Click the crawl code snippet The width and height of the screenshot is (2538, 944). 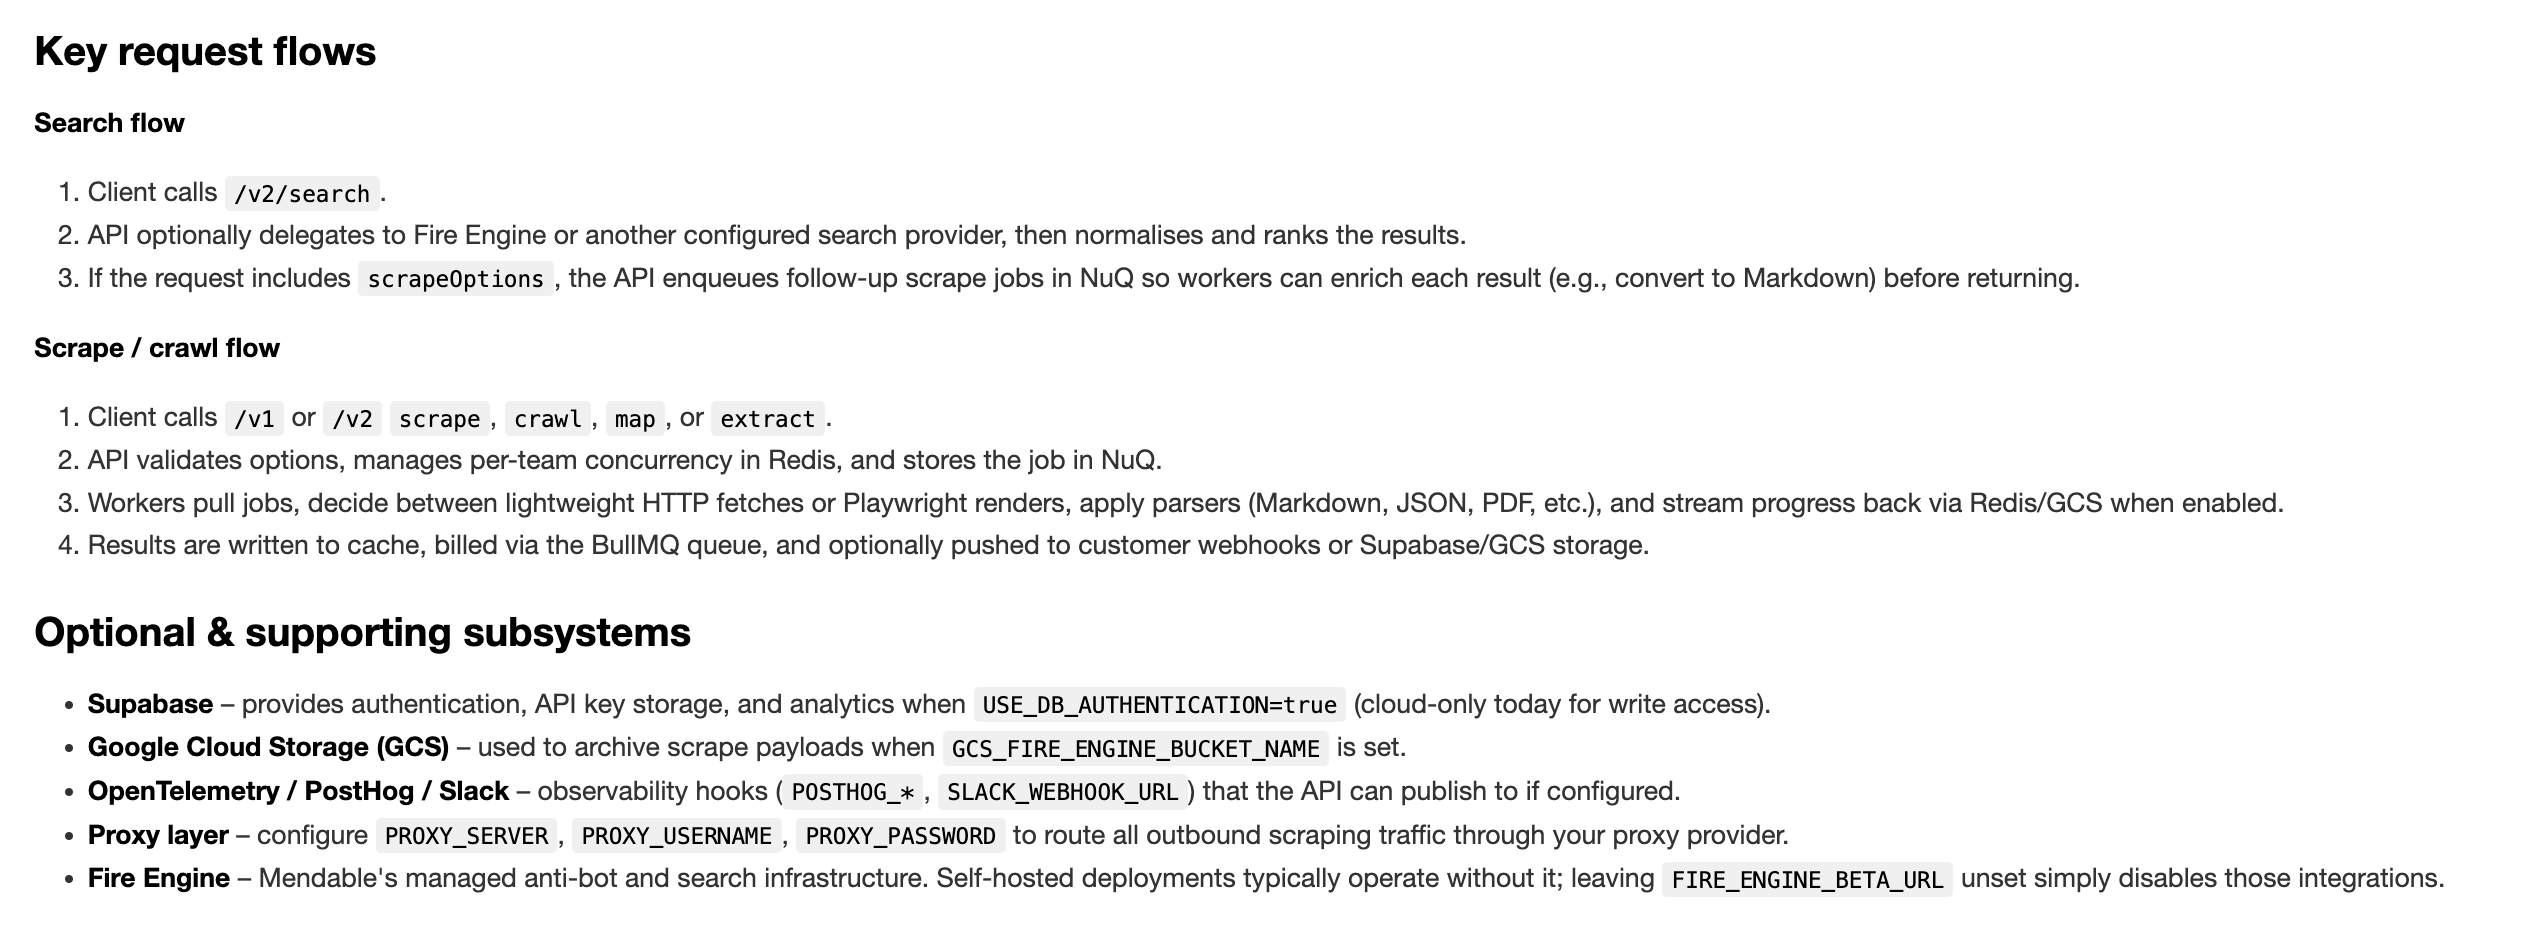547,419
